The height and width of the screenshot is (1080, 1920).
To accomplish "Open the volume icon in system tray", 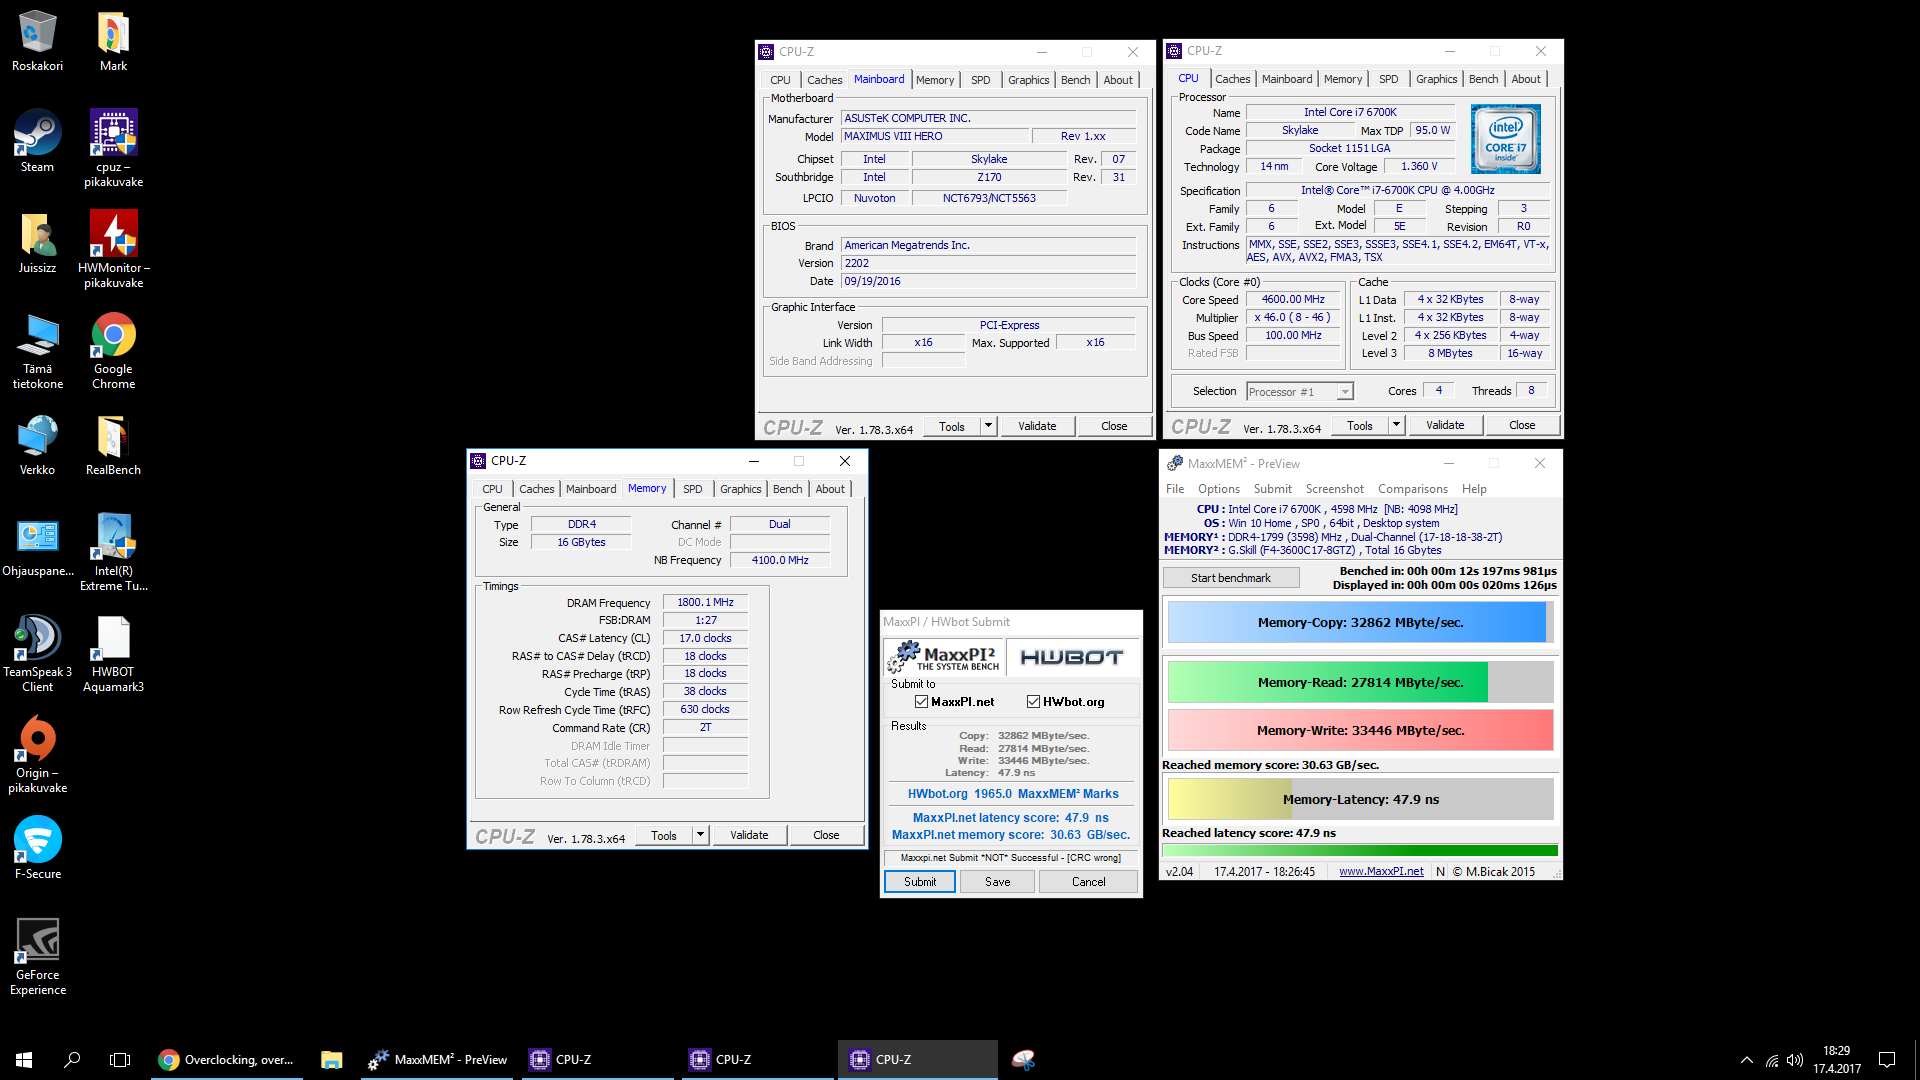I will click(x=1795, y=1060).
